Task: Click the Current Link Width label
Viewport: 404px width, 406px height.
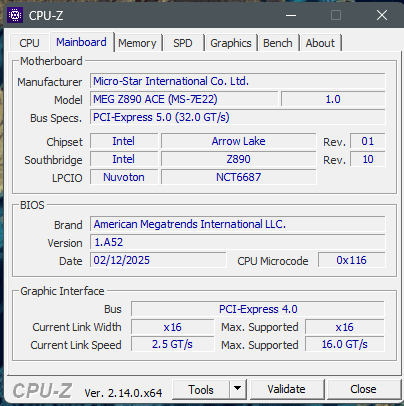Action: coord(77,327)
